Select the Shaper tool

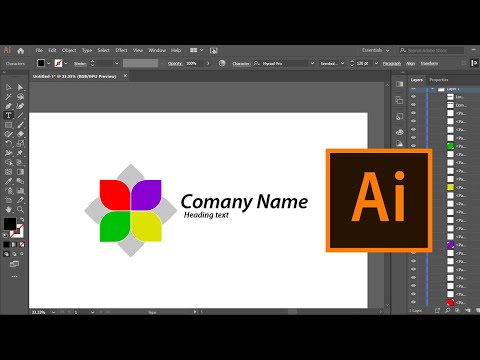[9, 134]
